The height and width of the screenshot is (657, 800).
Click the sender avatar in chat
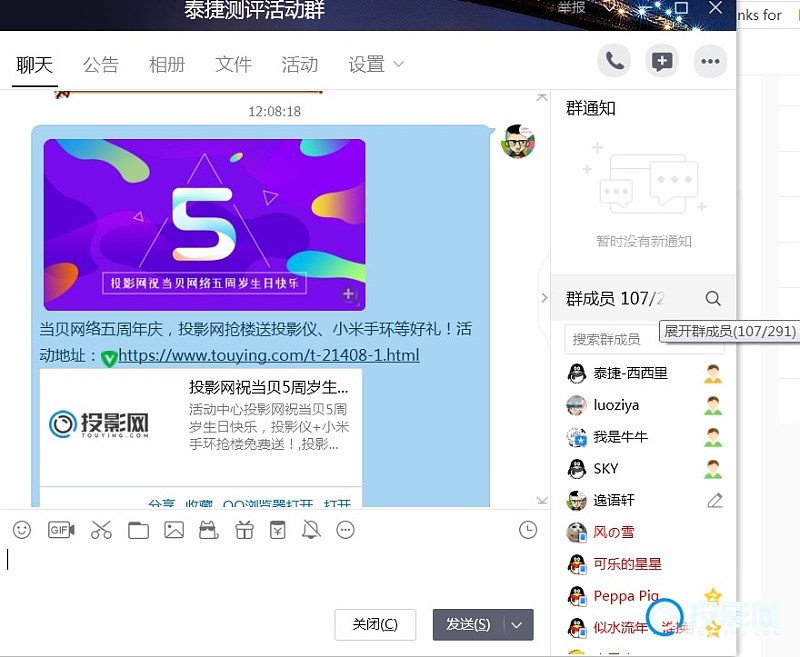coord(518,141)
